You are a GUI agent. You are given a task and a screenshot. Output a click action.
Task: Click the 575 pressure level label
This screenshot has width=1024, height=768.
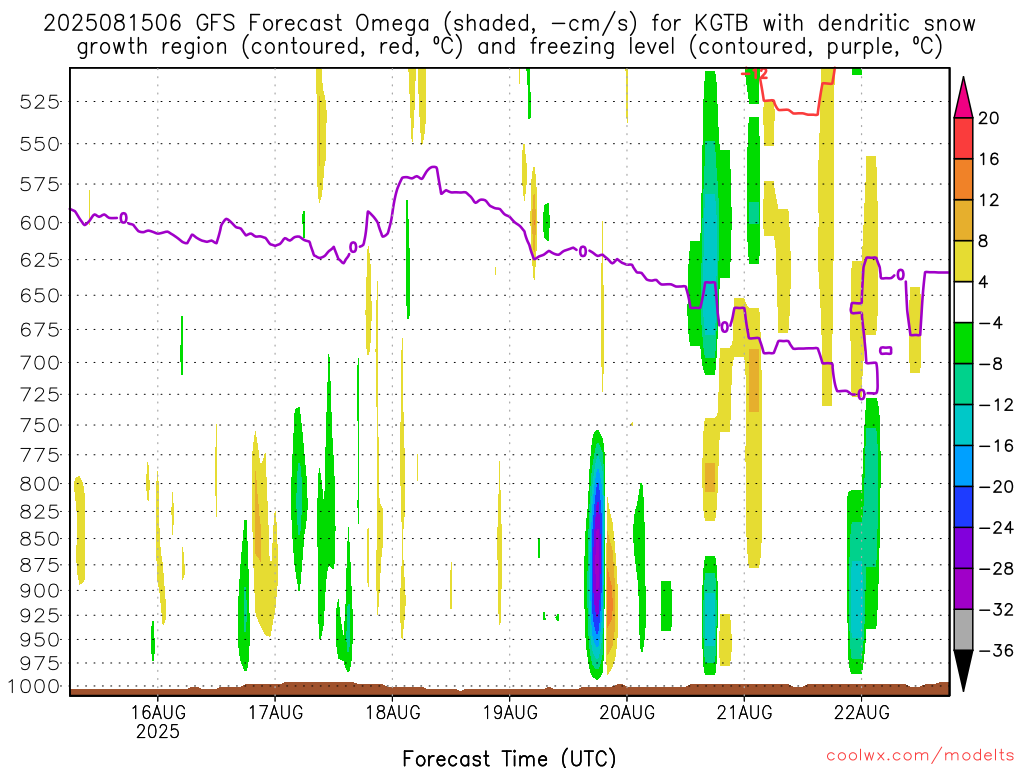[x=39, y=184]
